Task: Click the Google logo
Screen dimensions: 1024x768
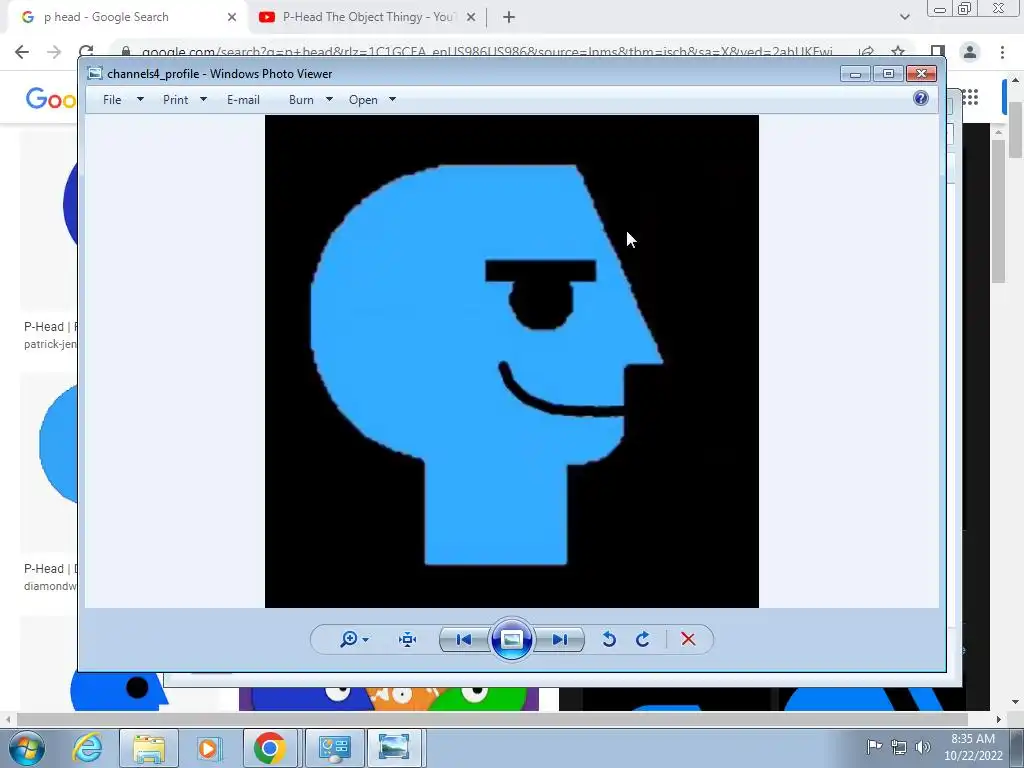Action: tap(51, 99)
